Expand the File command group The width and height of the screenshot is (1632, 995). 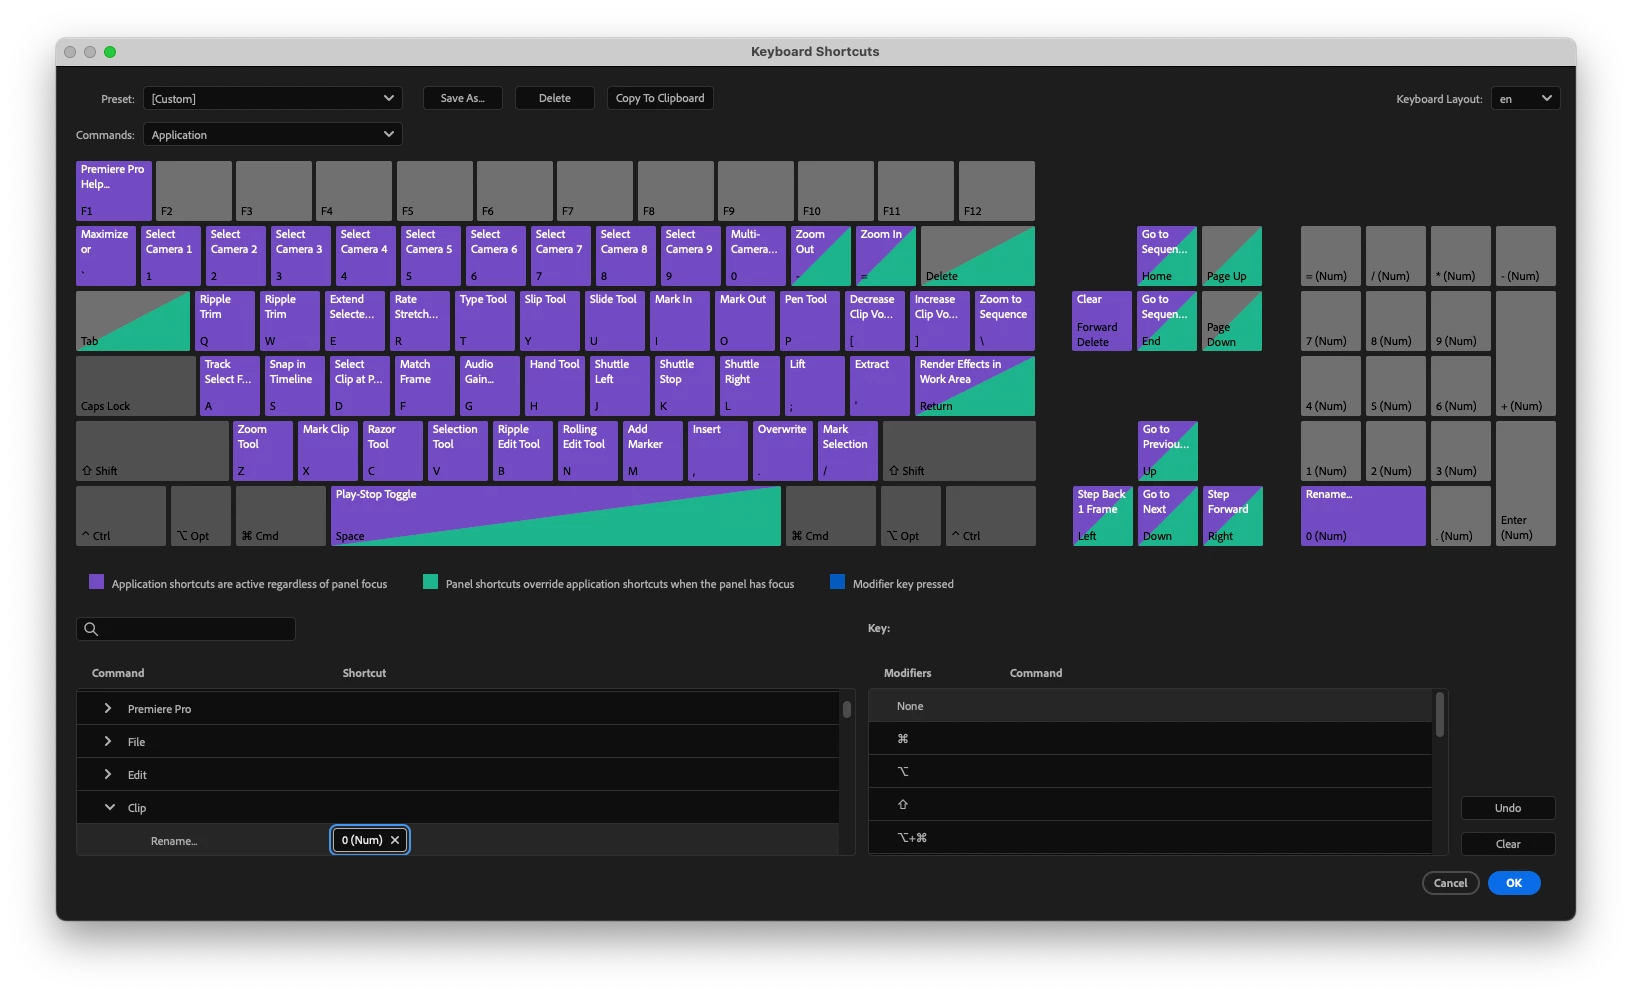point(108,741)
